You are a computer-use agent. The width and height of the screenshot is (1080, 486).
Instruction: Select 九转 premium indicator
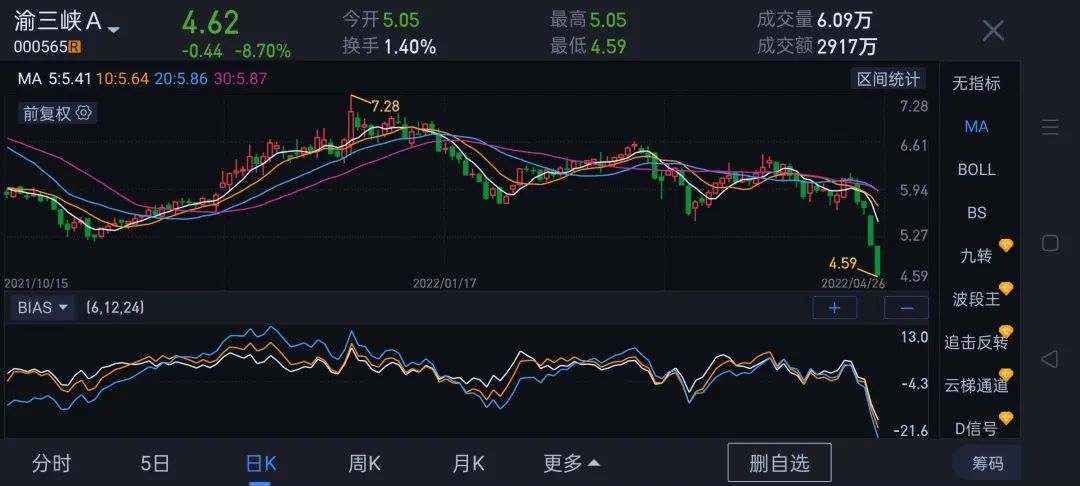click(976, 256)
